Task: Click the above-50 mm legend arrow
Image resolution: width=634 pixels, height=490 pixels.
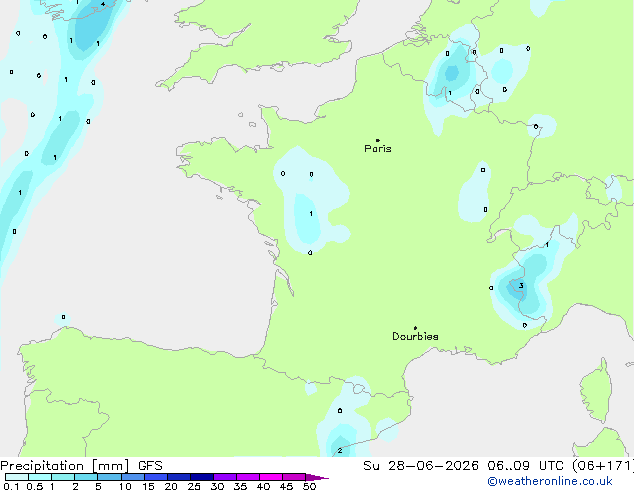Action: tap(317, 477)
